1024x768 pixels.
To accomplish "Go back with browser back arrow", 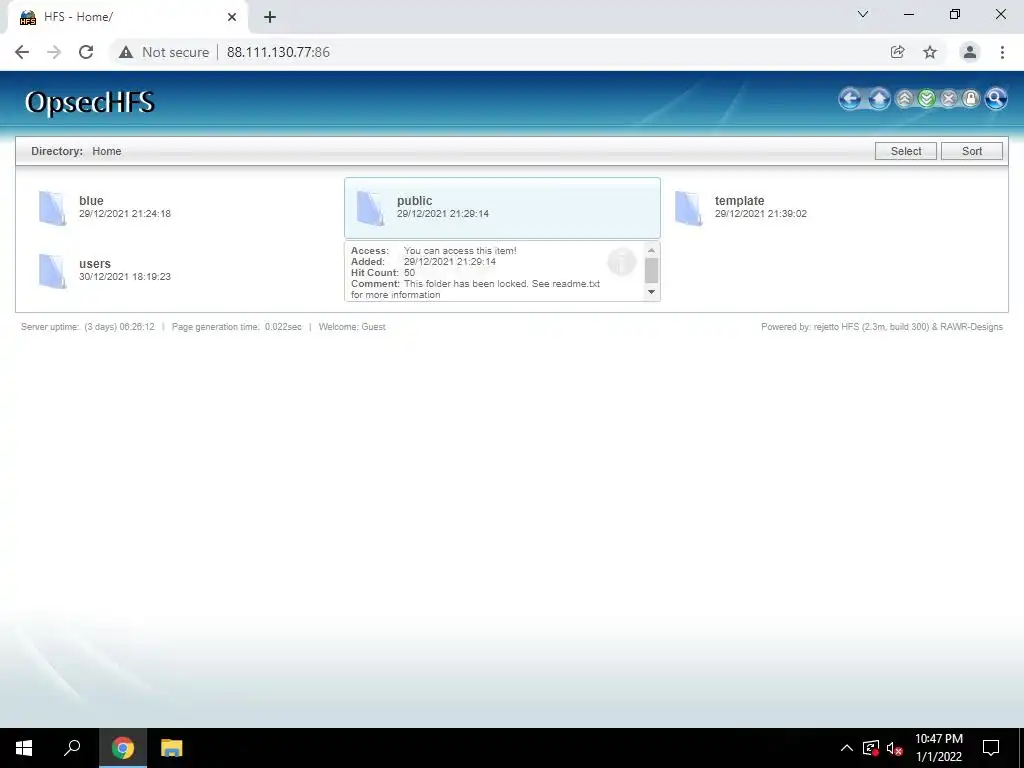I will pos(22,52).
